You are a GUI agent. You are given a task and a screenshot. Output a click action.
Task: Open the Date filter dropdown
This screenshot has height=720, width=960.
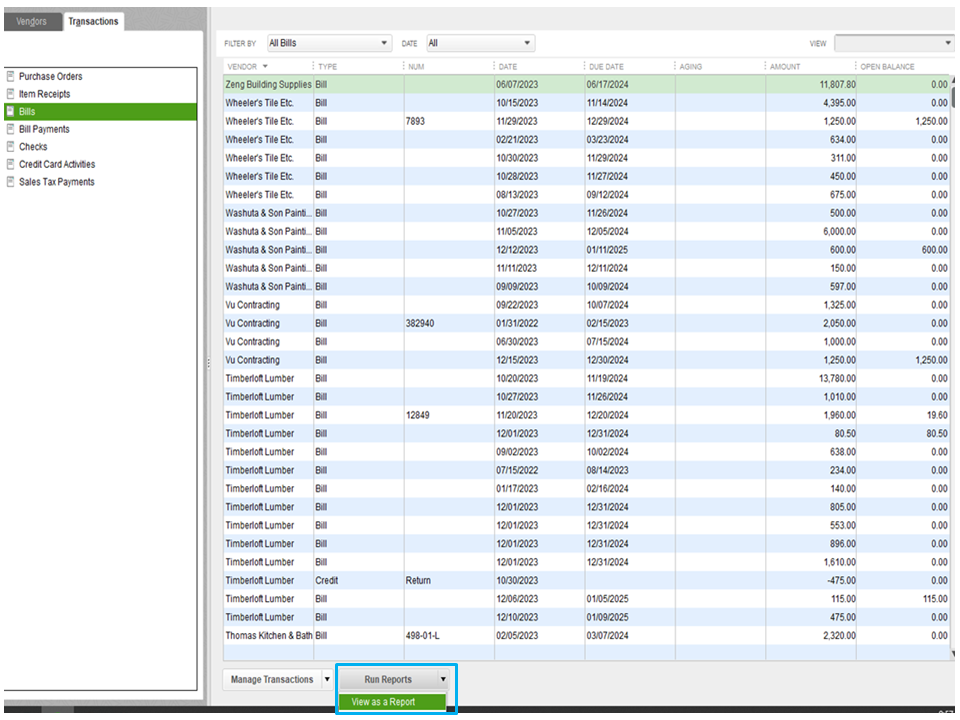(480, 43)
